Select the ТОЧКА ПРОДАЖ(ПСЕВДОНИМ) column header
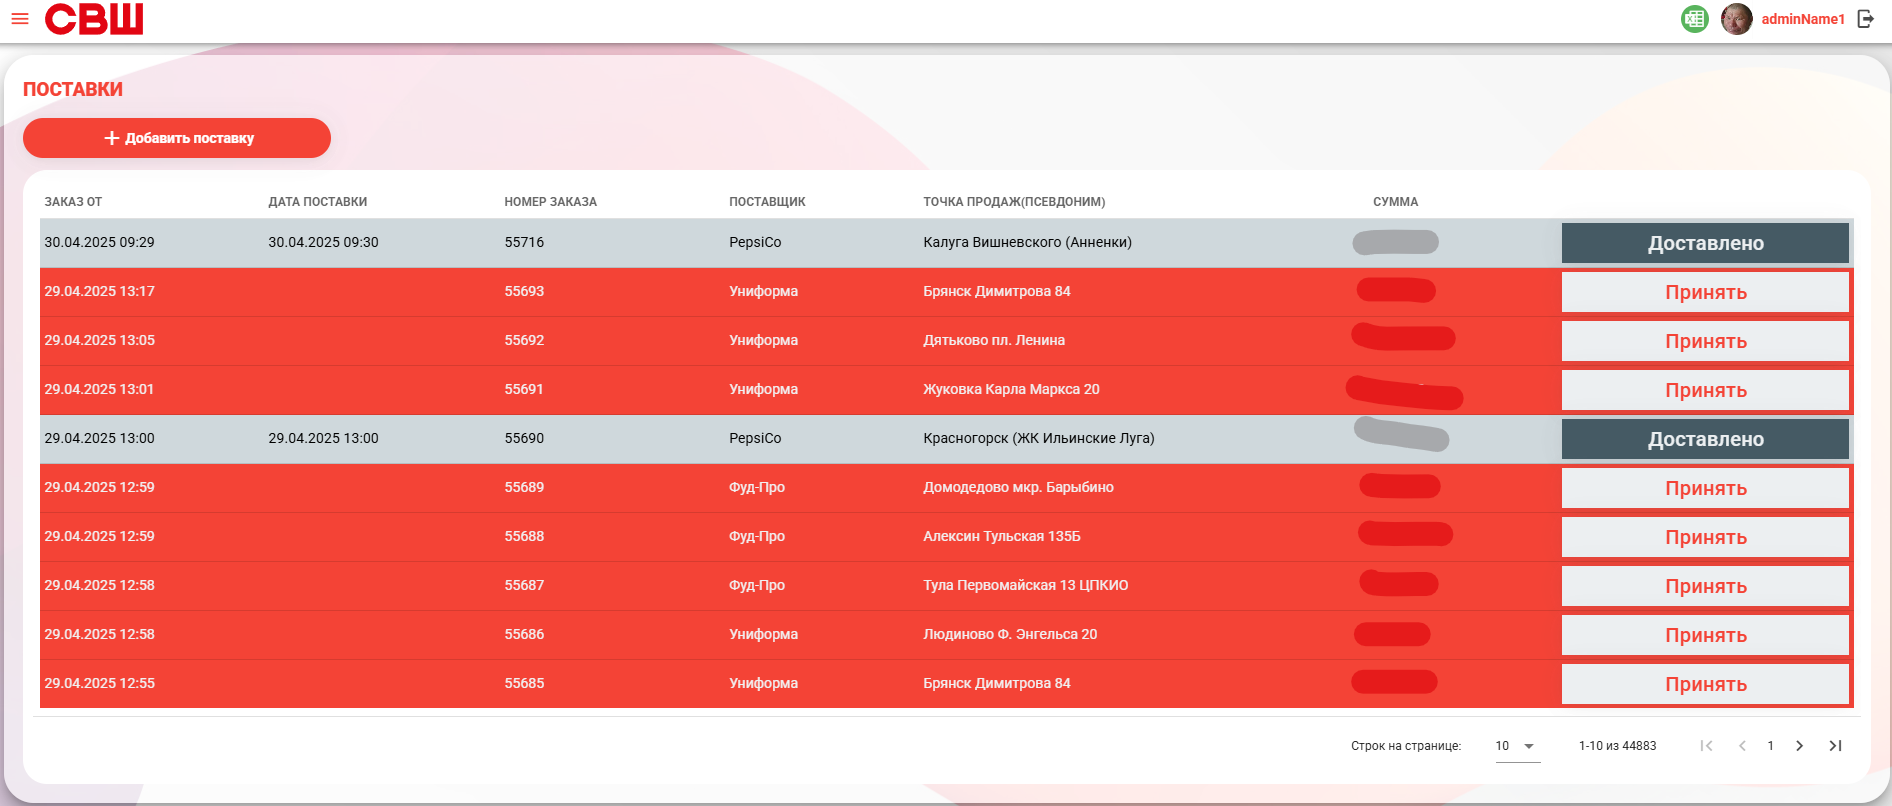1892x806 pixels. [x=1014, y=202]
